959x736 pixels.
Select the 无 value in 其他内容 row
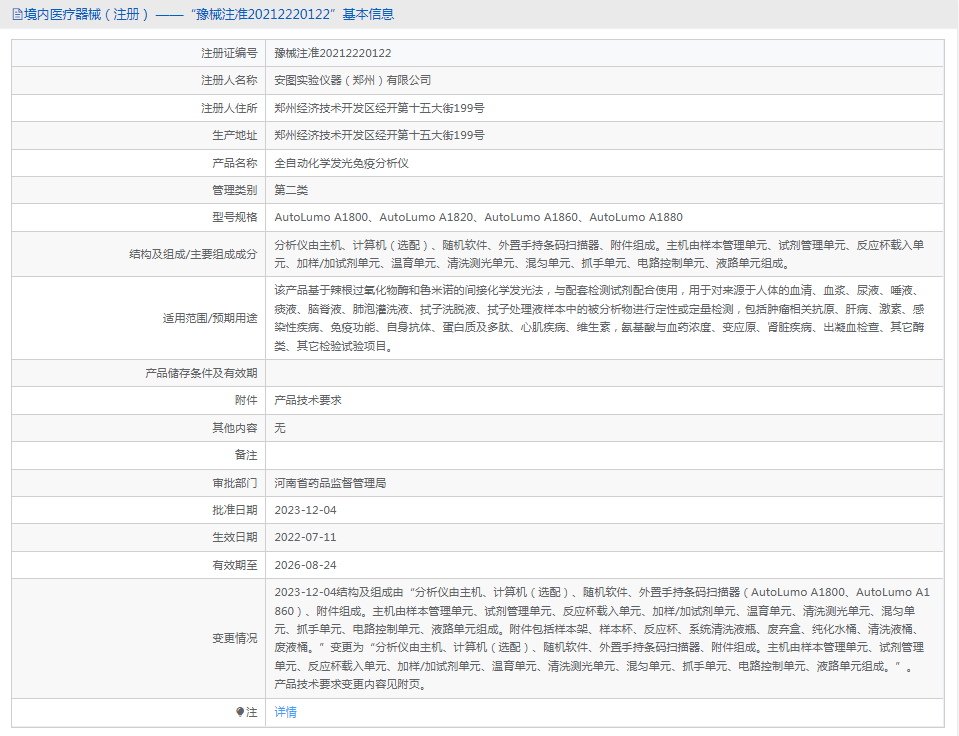point(280,428)
